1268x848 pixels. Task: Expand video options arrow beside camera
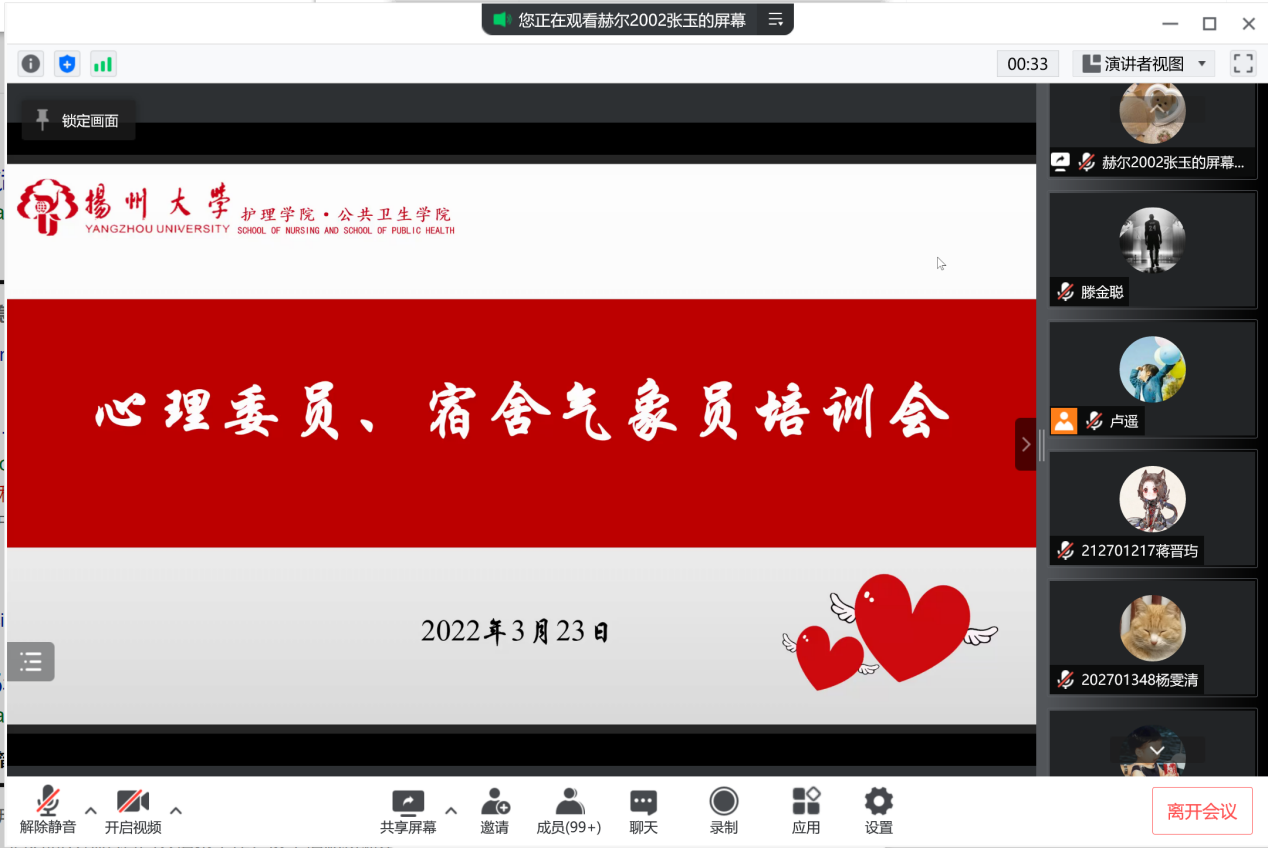tap(176, 810)
